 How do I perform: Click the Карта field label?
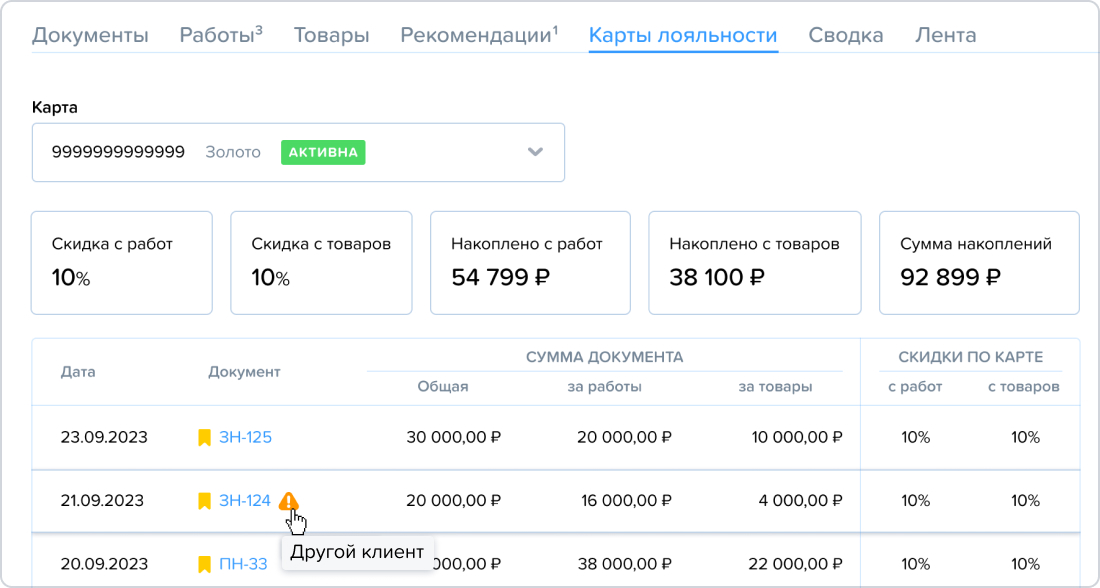(x=55, y=108)
